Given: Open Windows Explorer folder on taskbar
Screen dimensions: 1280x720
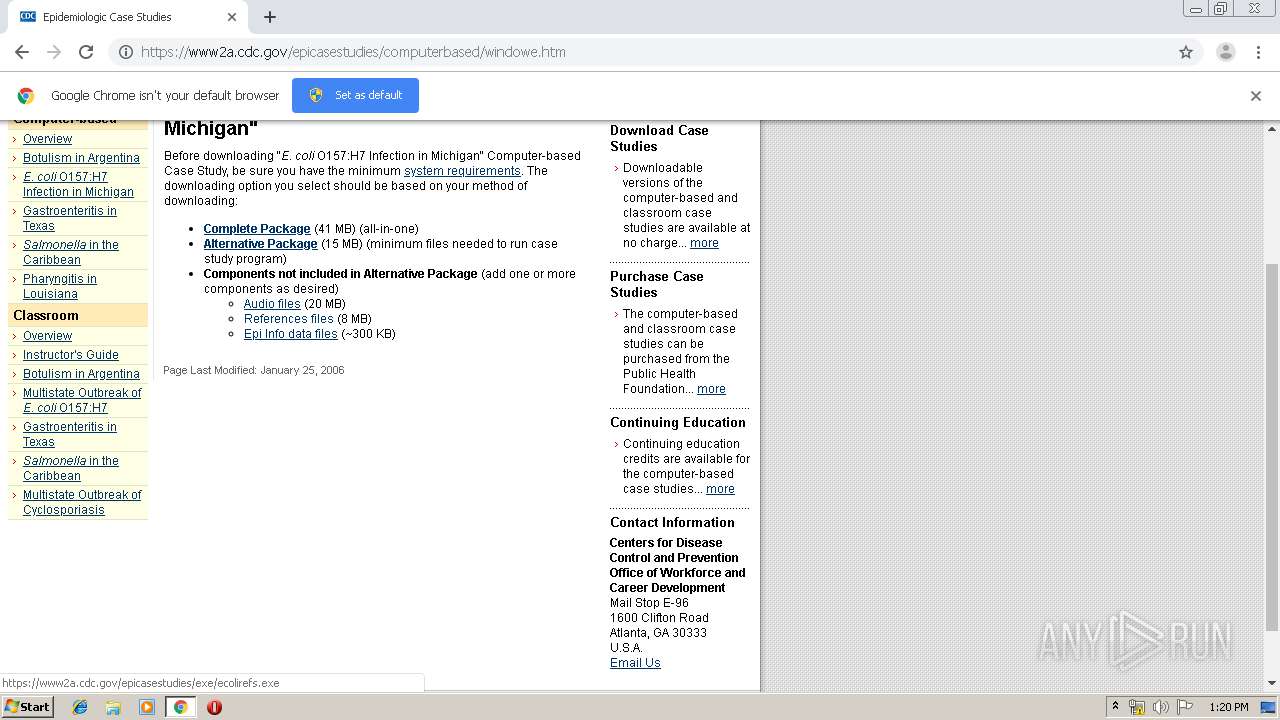Looking at the screenshot, I should [x=113, y=707].
